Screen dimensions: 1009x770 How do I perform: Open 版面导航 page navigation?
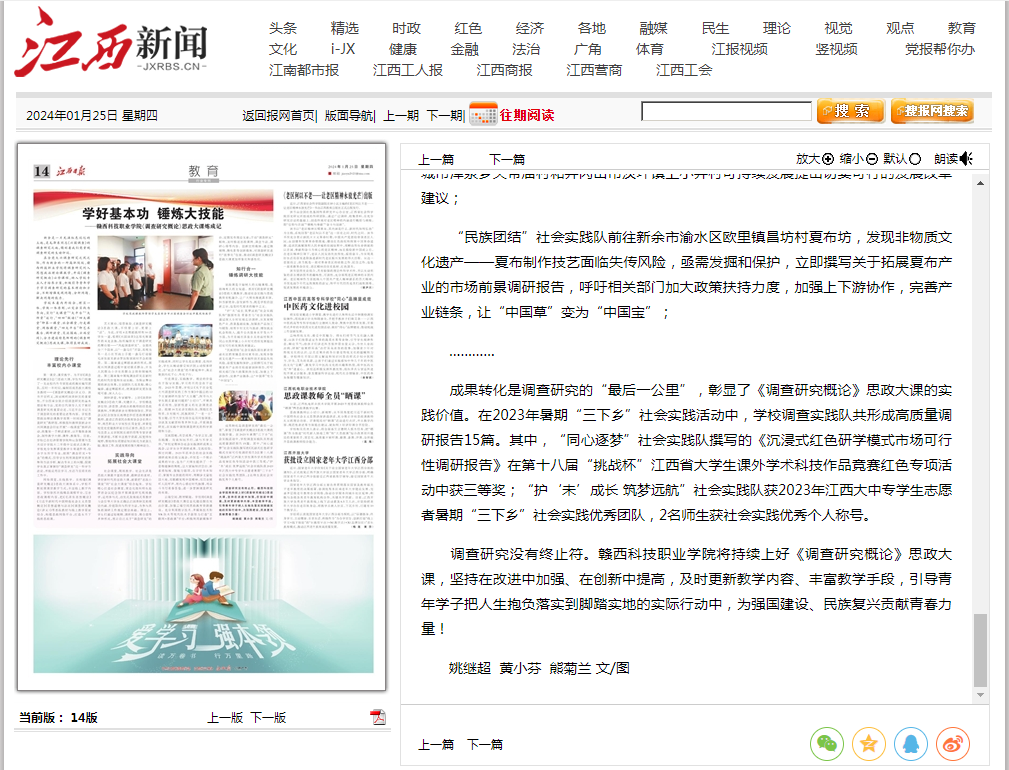[x=348, y=115]
